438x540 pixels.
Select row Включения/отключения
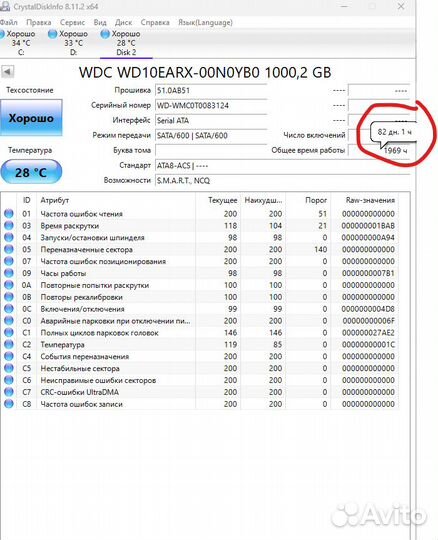(200, 309)
